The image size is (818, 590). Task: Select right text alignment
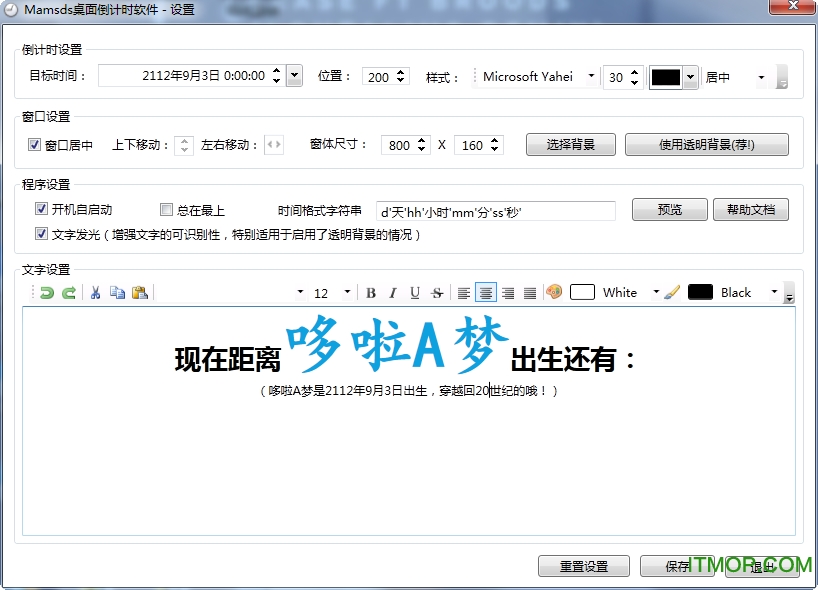pos(508,292)
